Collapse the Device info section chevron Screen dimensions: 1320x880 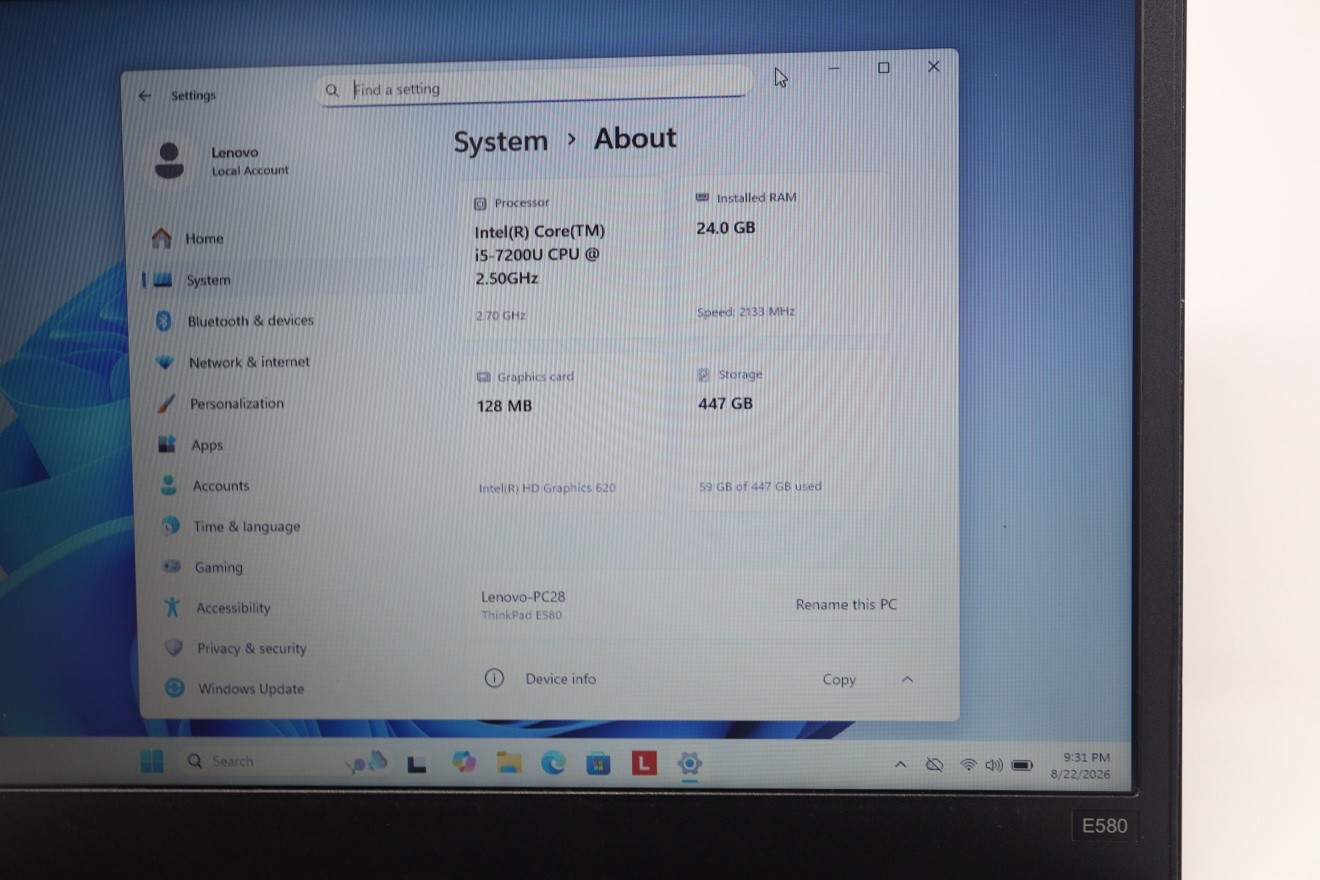907,679
